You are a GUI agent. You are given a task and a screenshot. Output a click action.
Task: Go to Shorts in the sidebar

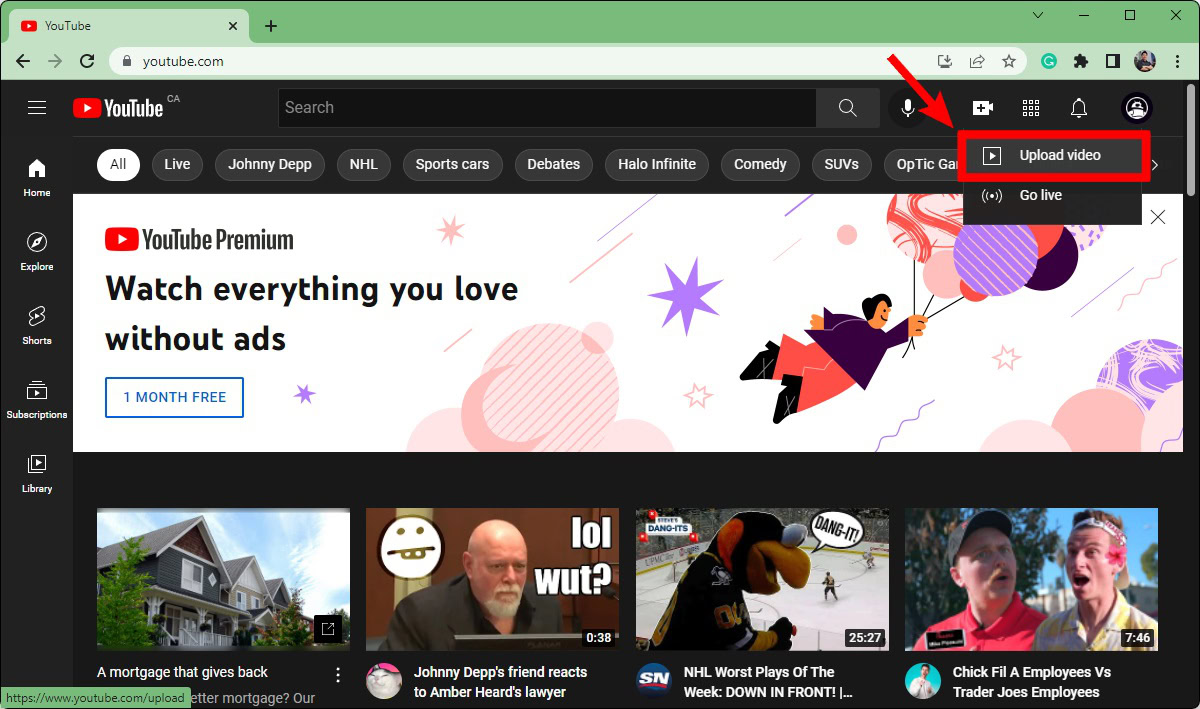[37, 325]
